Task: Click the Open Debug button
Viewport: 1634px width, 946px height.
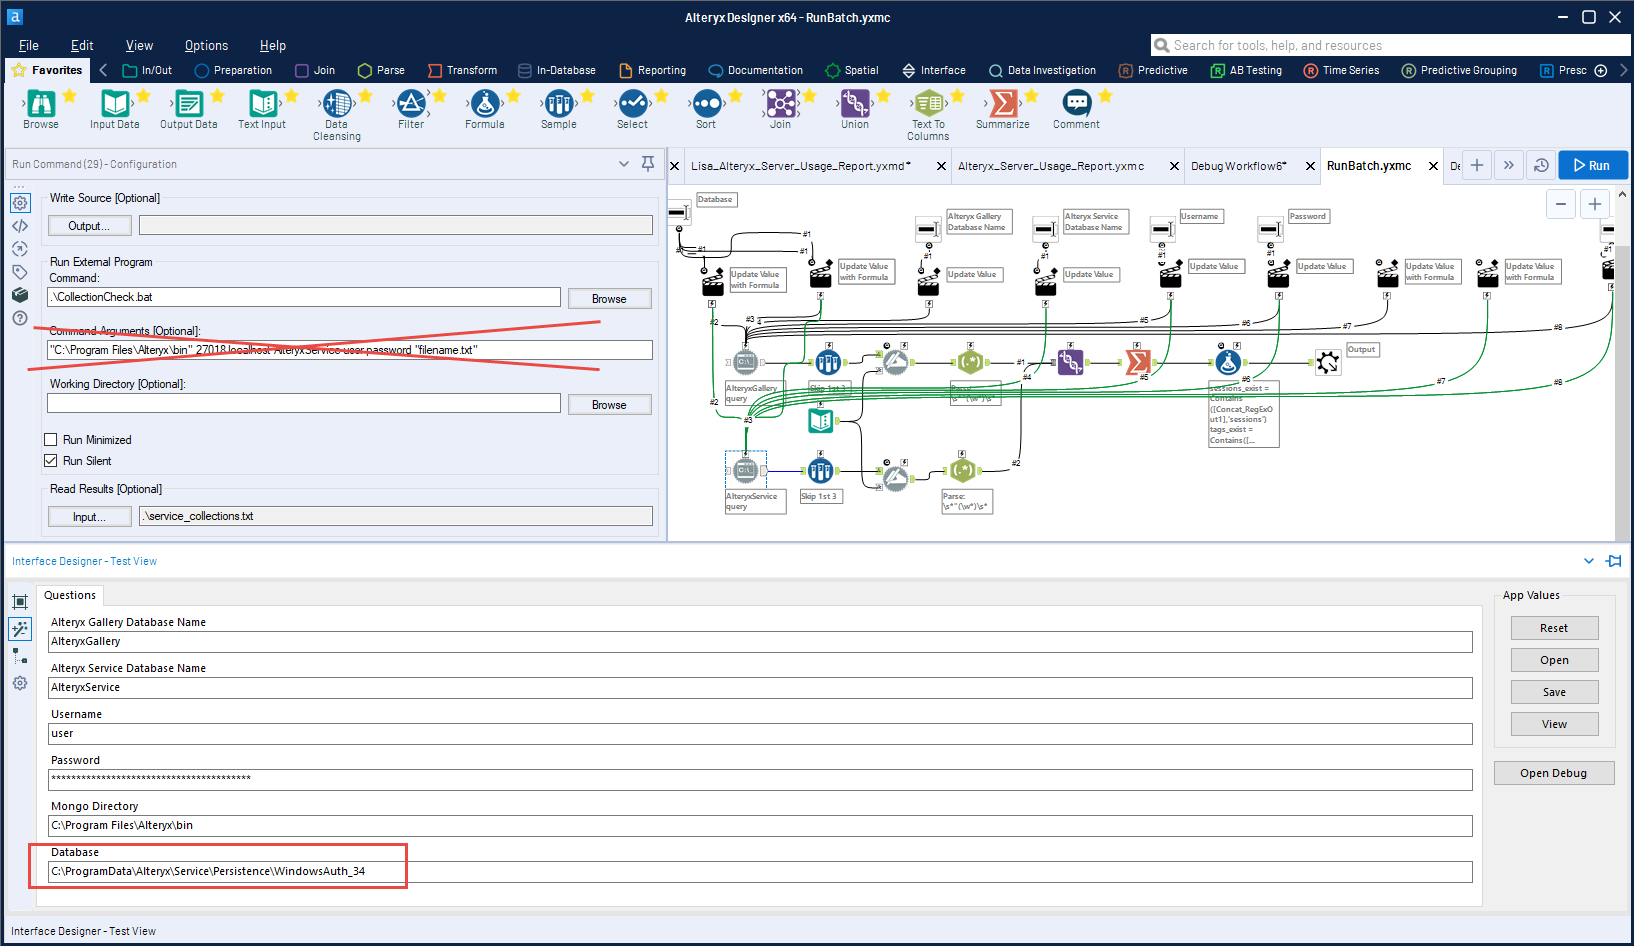Action: (1553, 773)
